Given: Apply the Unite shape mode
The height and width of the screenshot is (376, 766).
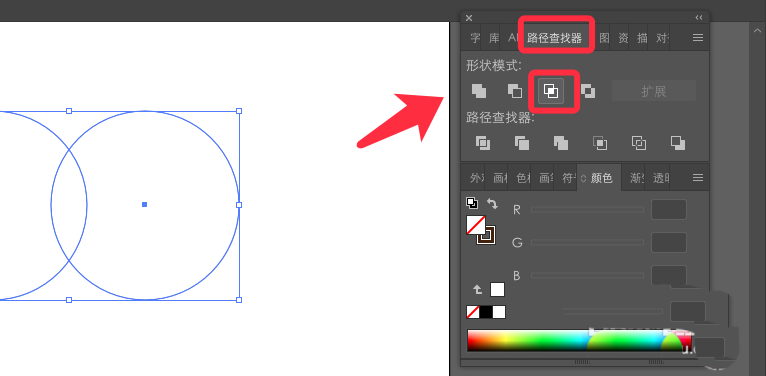Looking at the screenshot, I should pyautogui.click(x=479, y=91).
